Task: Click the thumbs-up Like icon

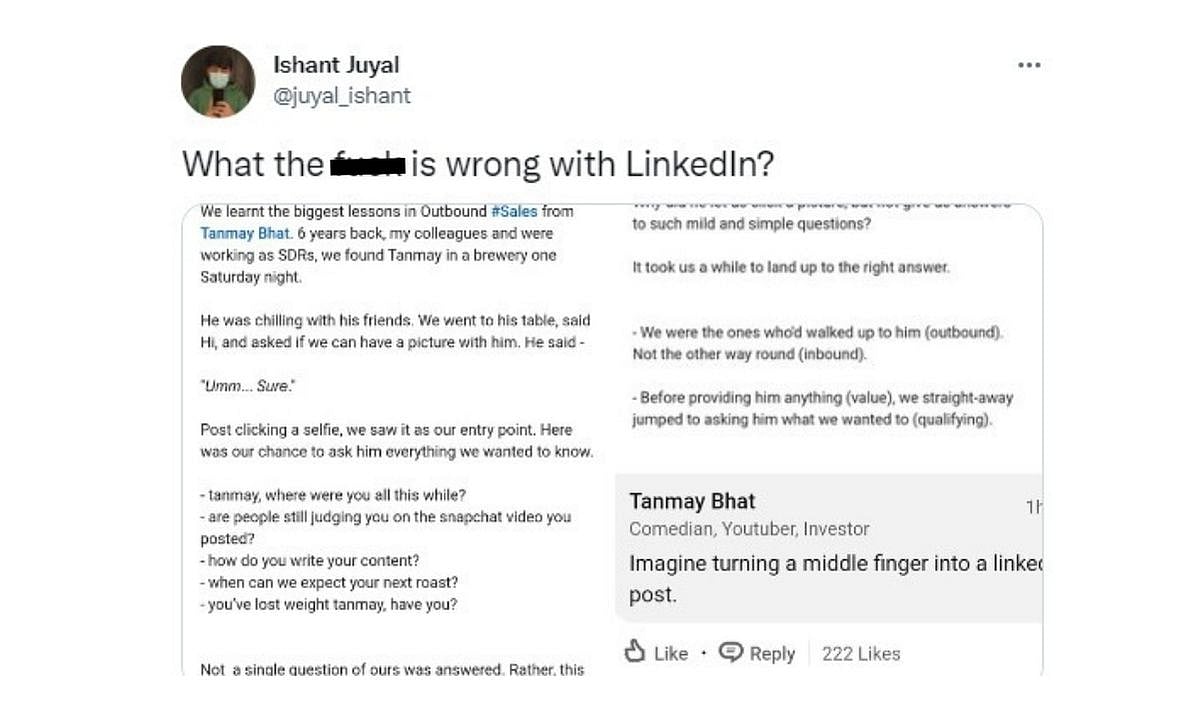Action: [x=634, y=652]
